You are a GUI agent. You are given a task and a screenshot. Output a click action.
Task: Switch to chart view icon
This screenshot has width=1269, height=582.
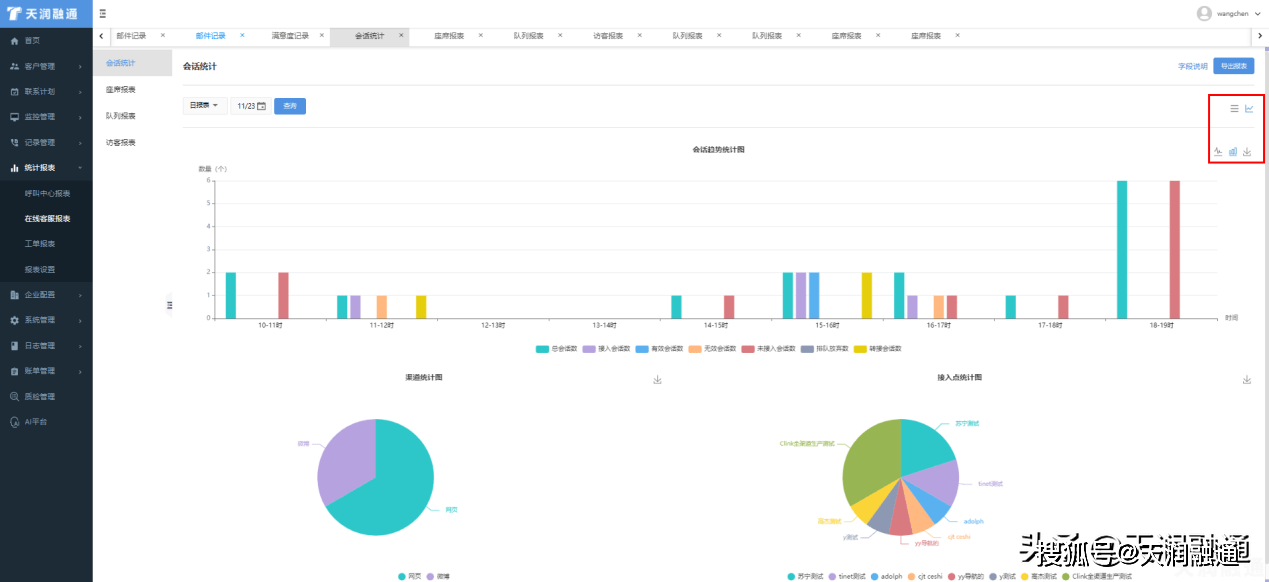[x=1249, y=108]
